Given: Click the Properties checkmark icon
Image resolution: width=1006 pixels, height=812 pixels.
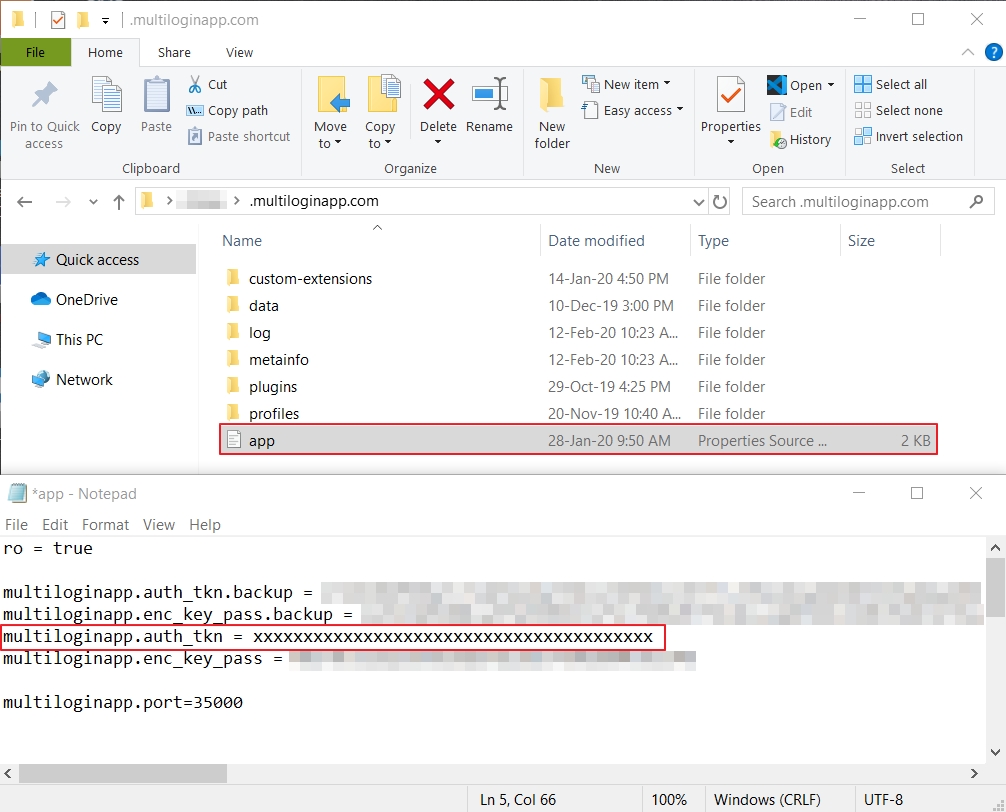Looking at the screenshot, I should (x=730, y=95).
